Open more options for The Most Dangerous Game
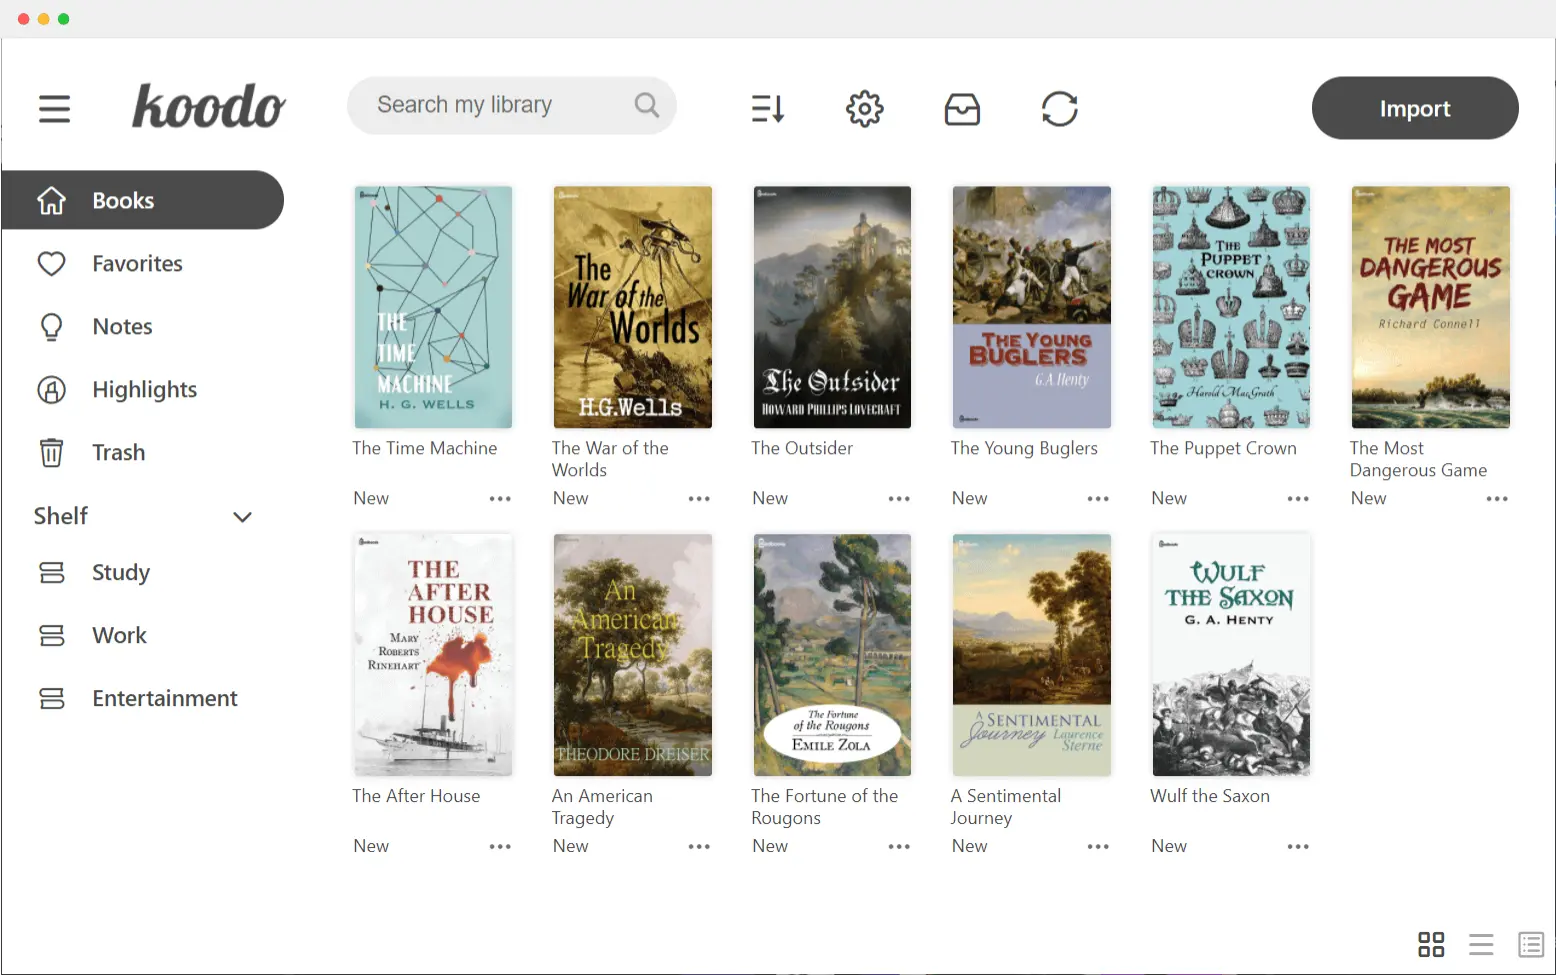This screenshot has width=1556, height=975. tap(1497, 498)
